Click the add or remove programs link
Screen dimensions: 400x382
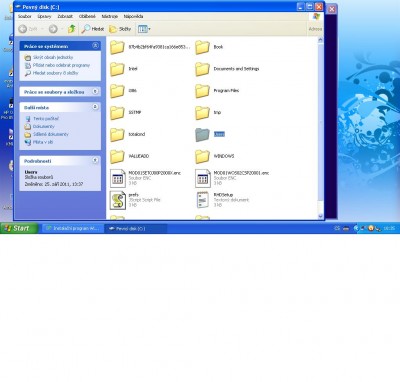point(61,65)
